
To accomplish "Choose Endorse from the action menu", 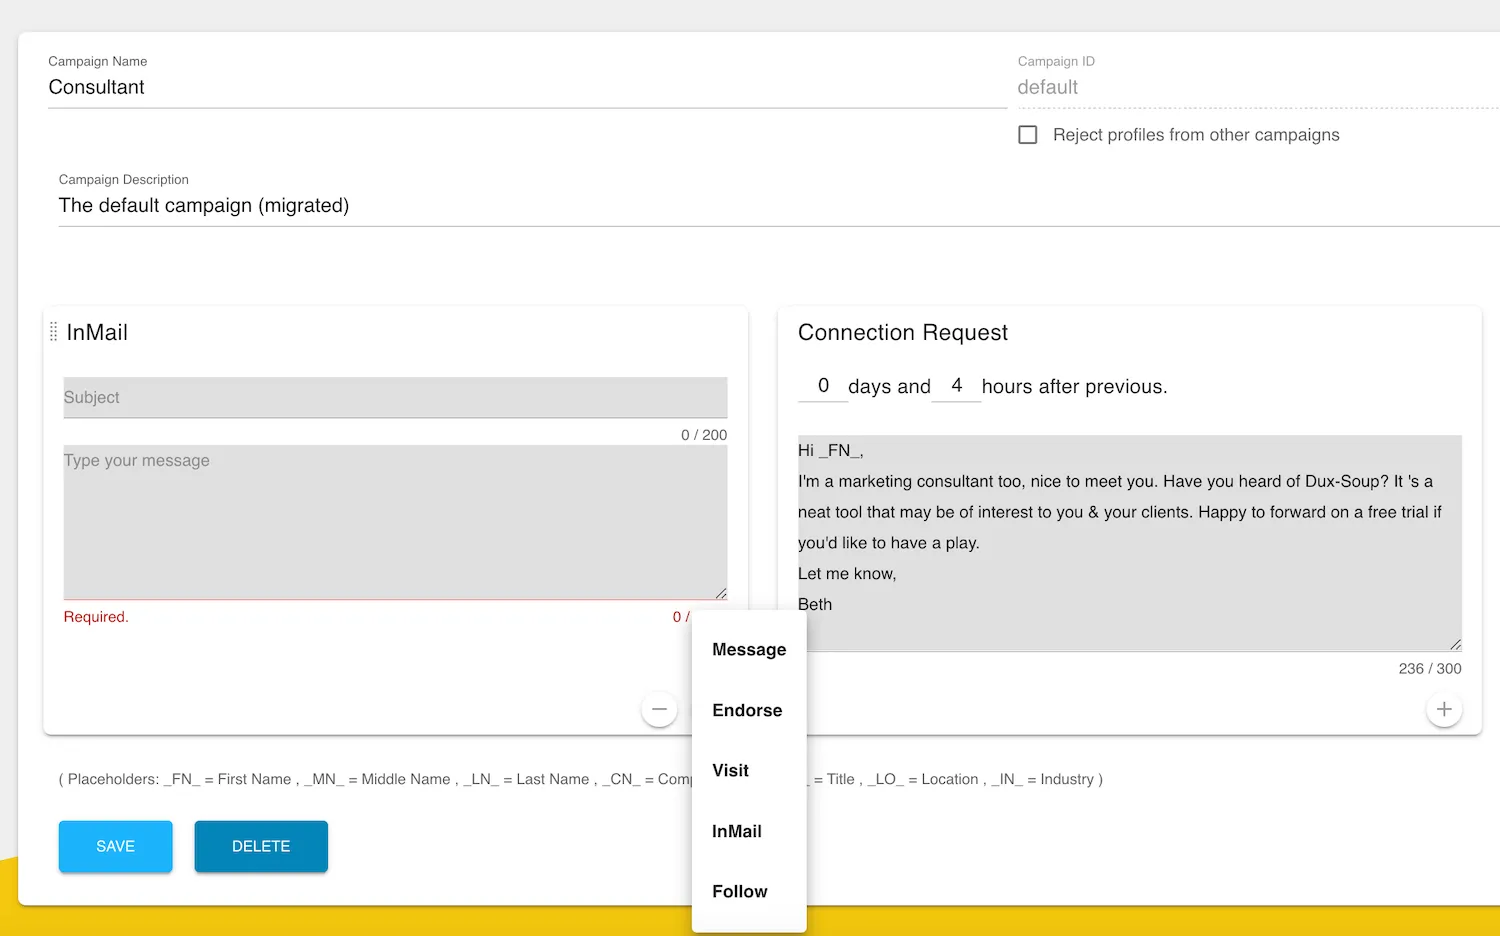I will pos(749,710).
